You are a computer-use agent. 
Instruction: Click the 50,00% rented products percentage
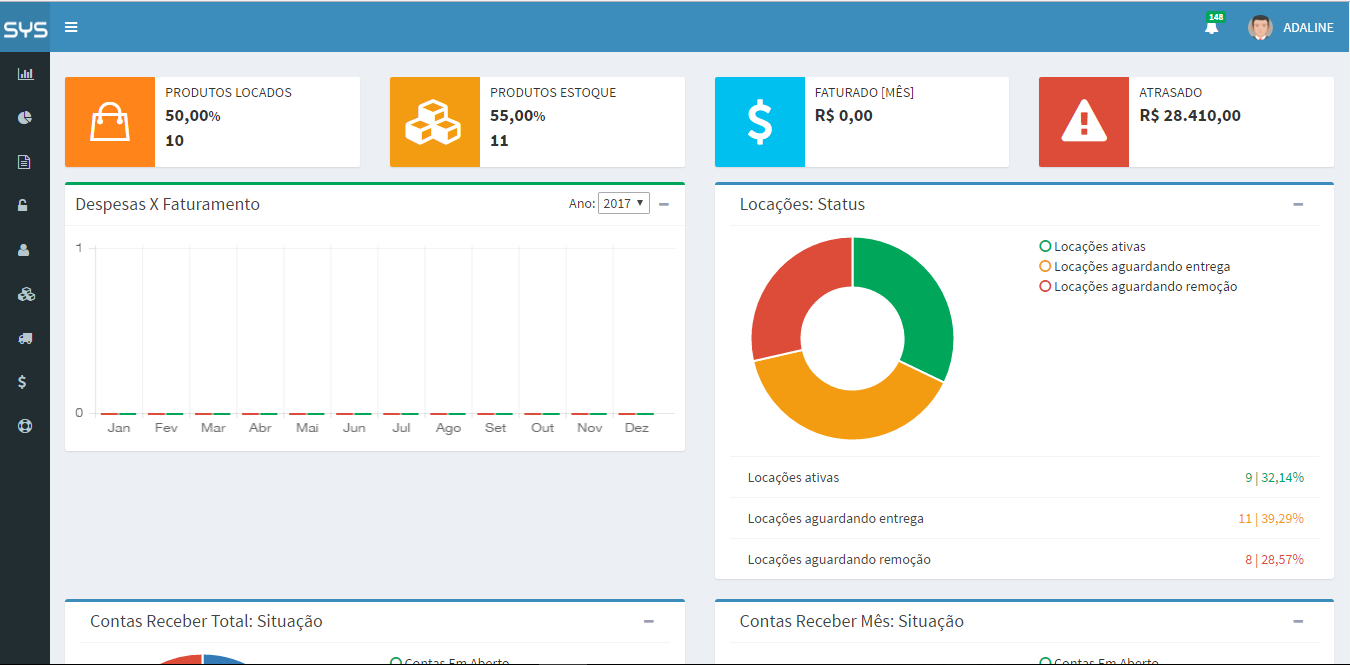click(193, 115)
